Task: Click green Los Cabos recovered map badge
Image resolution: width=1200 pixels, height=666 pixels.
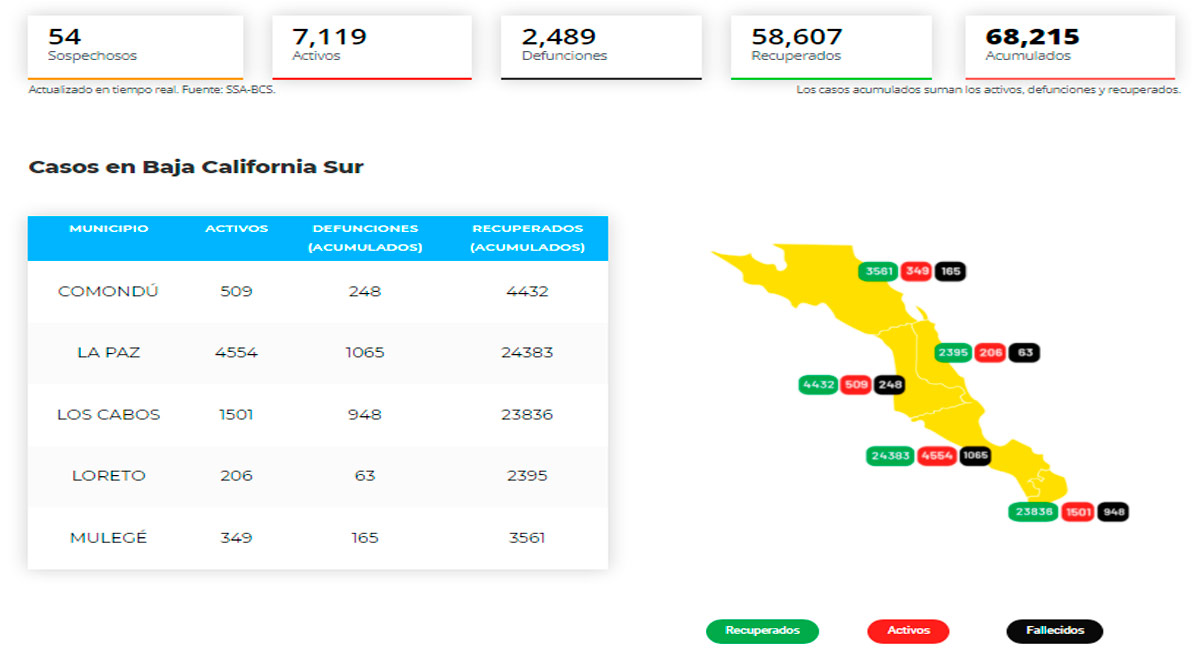Action: point(1034,512)
